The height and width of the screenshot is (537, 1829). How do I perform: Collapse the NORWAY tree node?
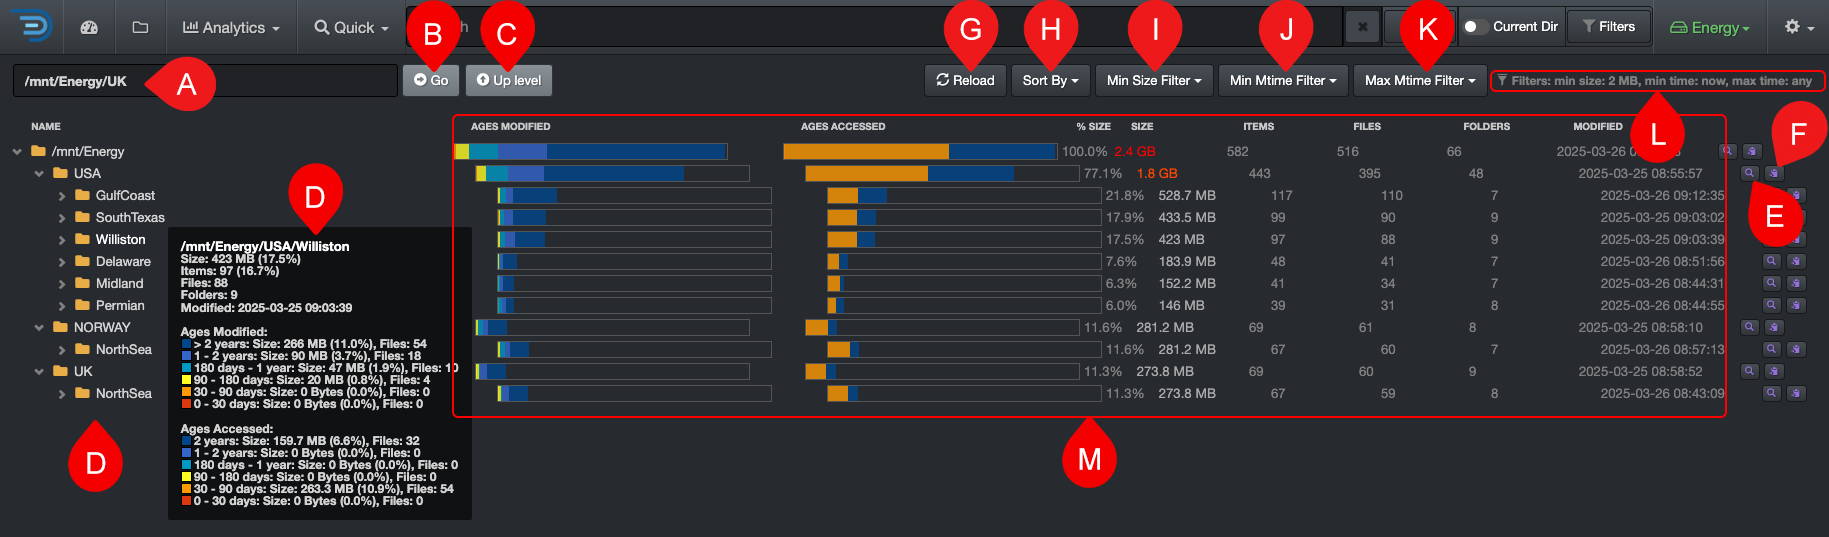tap(39, 328)
